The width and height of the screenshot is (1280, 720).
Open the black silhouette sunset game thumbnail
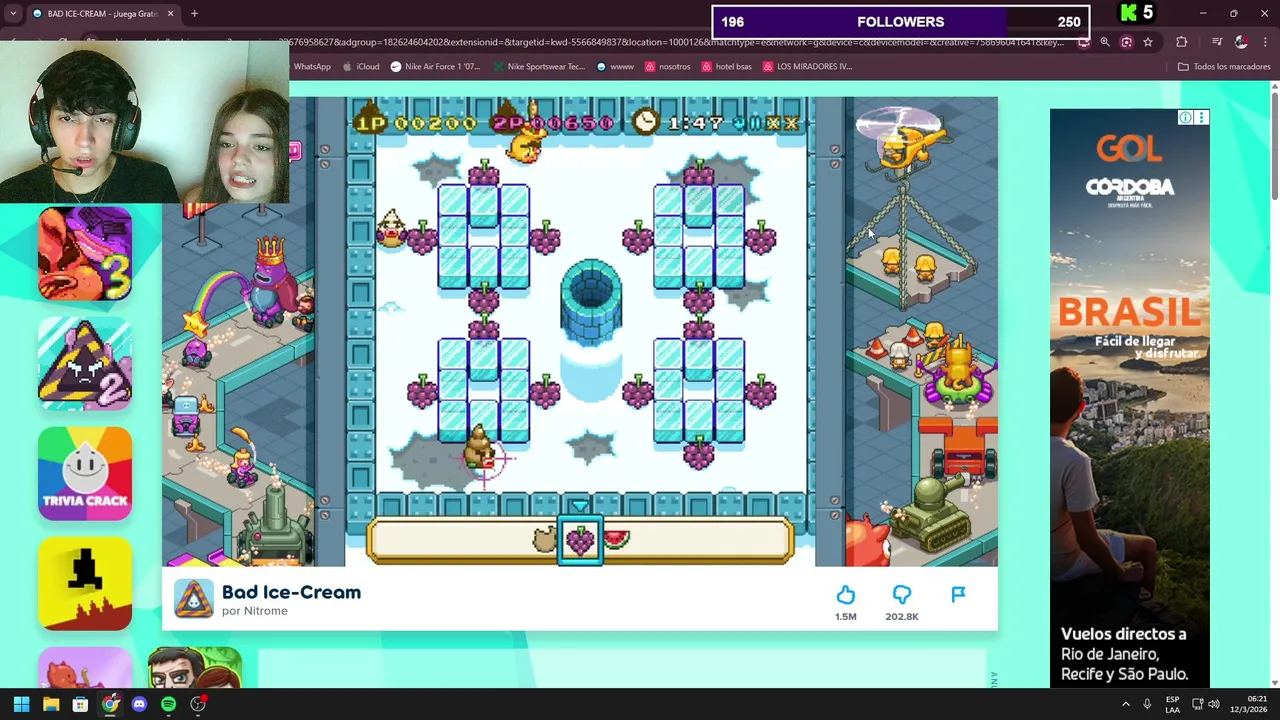pyautogui.click(x=85, y=583)
